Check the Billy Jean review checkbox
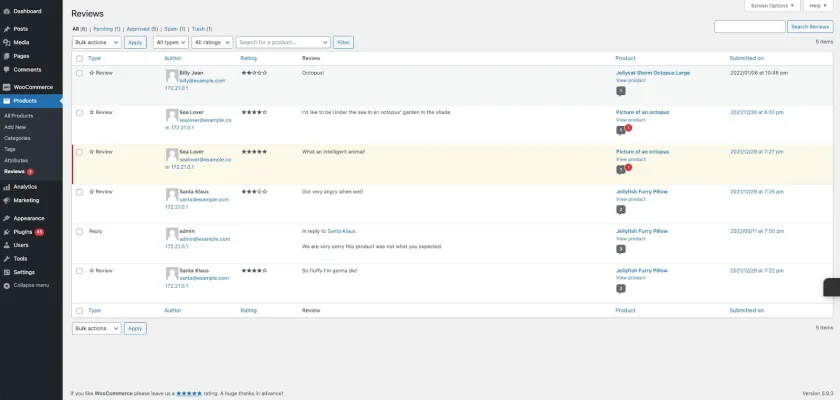 [79, 73]
